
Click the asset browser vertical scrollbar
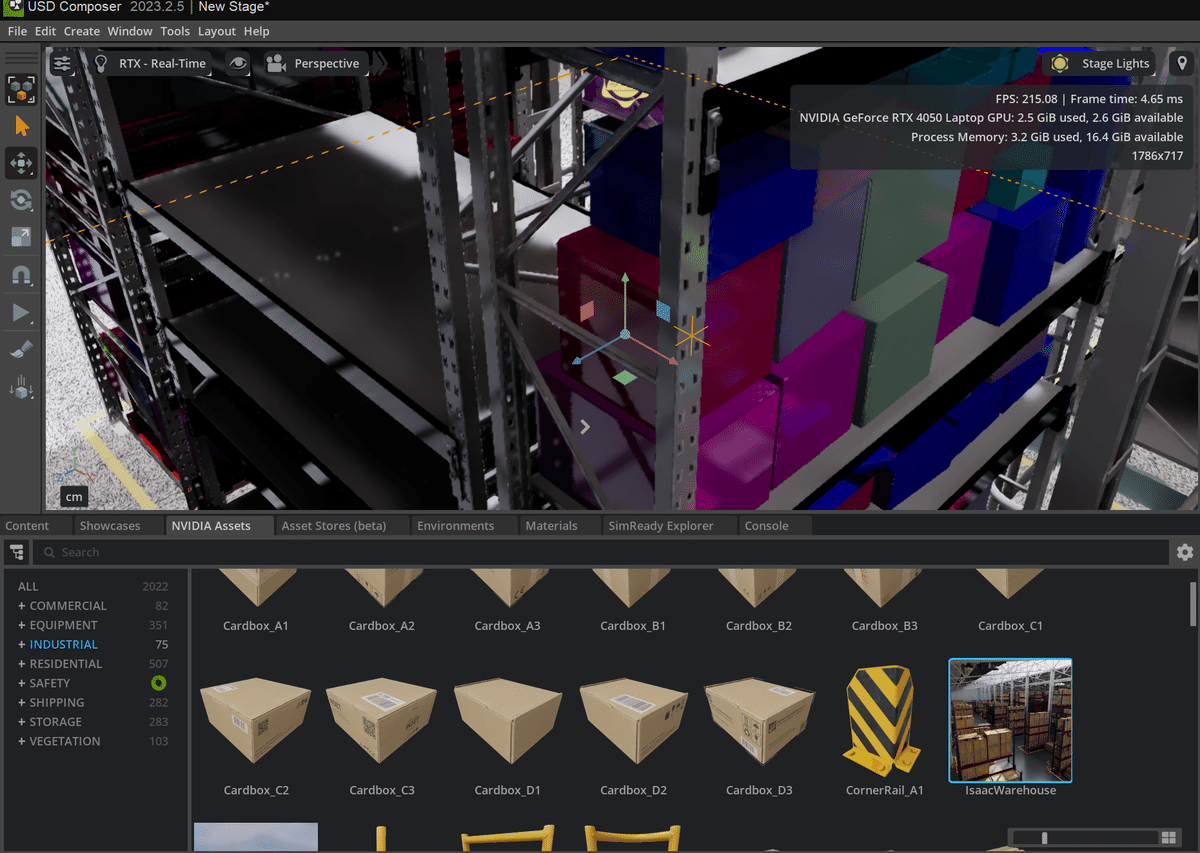click(1193, 603)
